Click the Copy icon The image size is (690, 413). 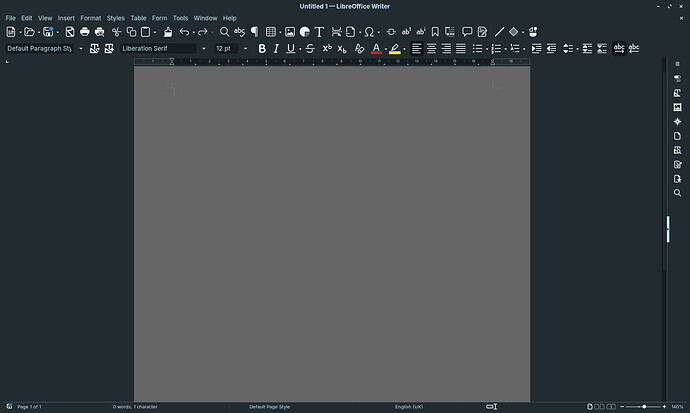coord(131,32)
